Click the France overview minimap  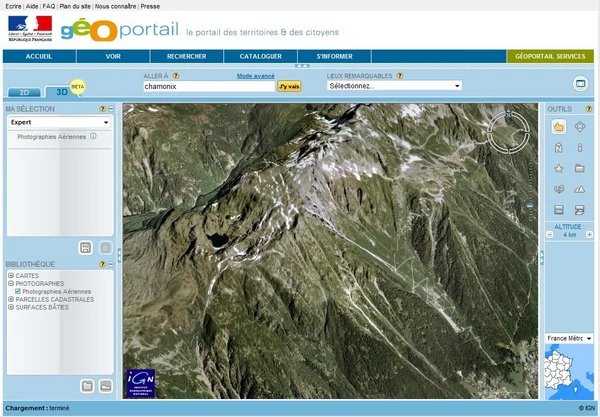point(569,371)
